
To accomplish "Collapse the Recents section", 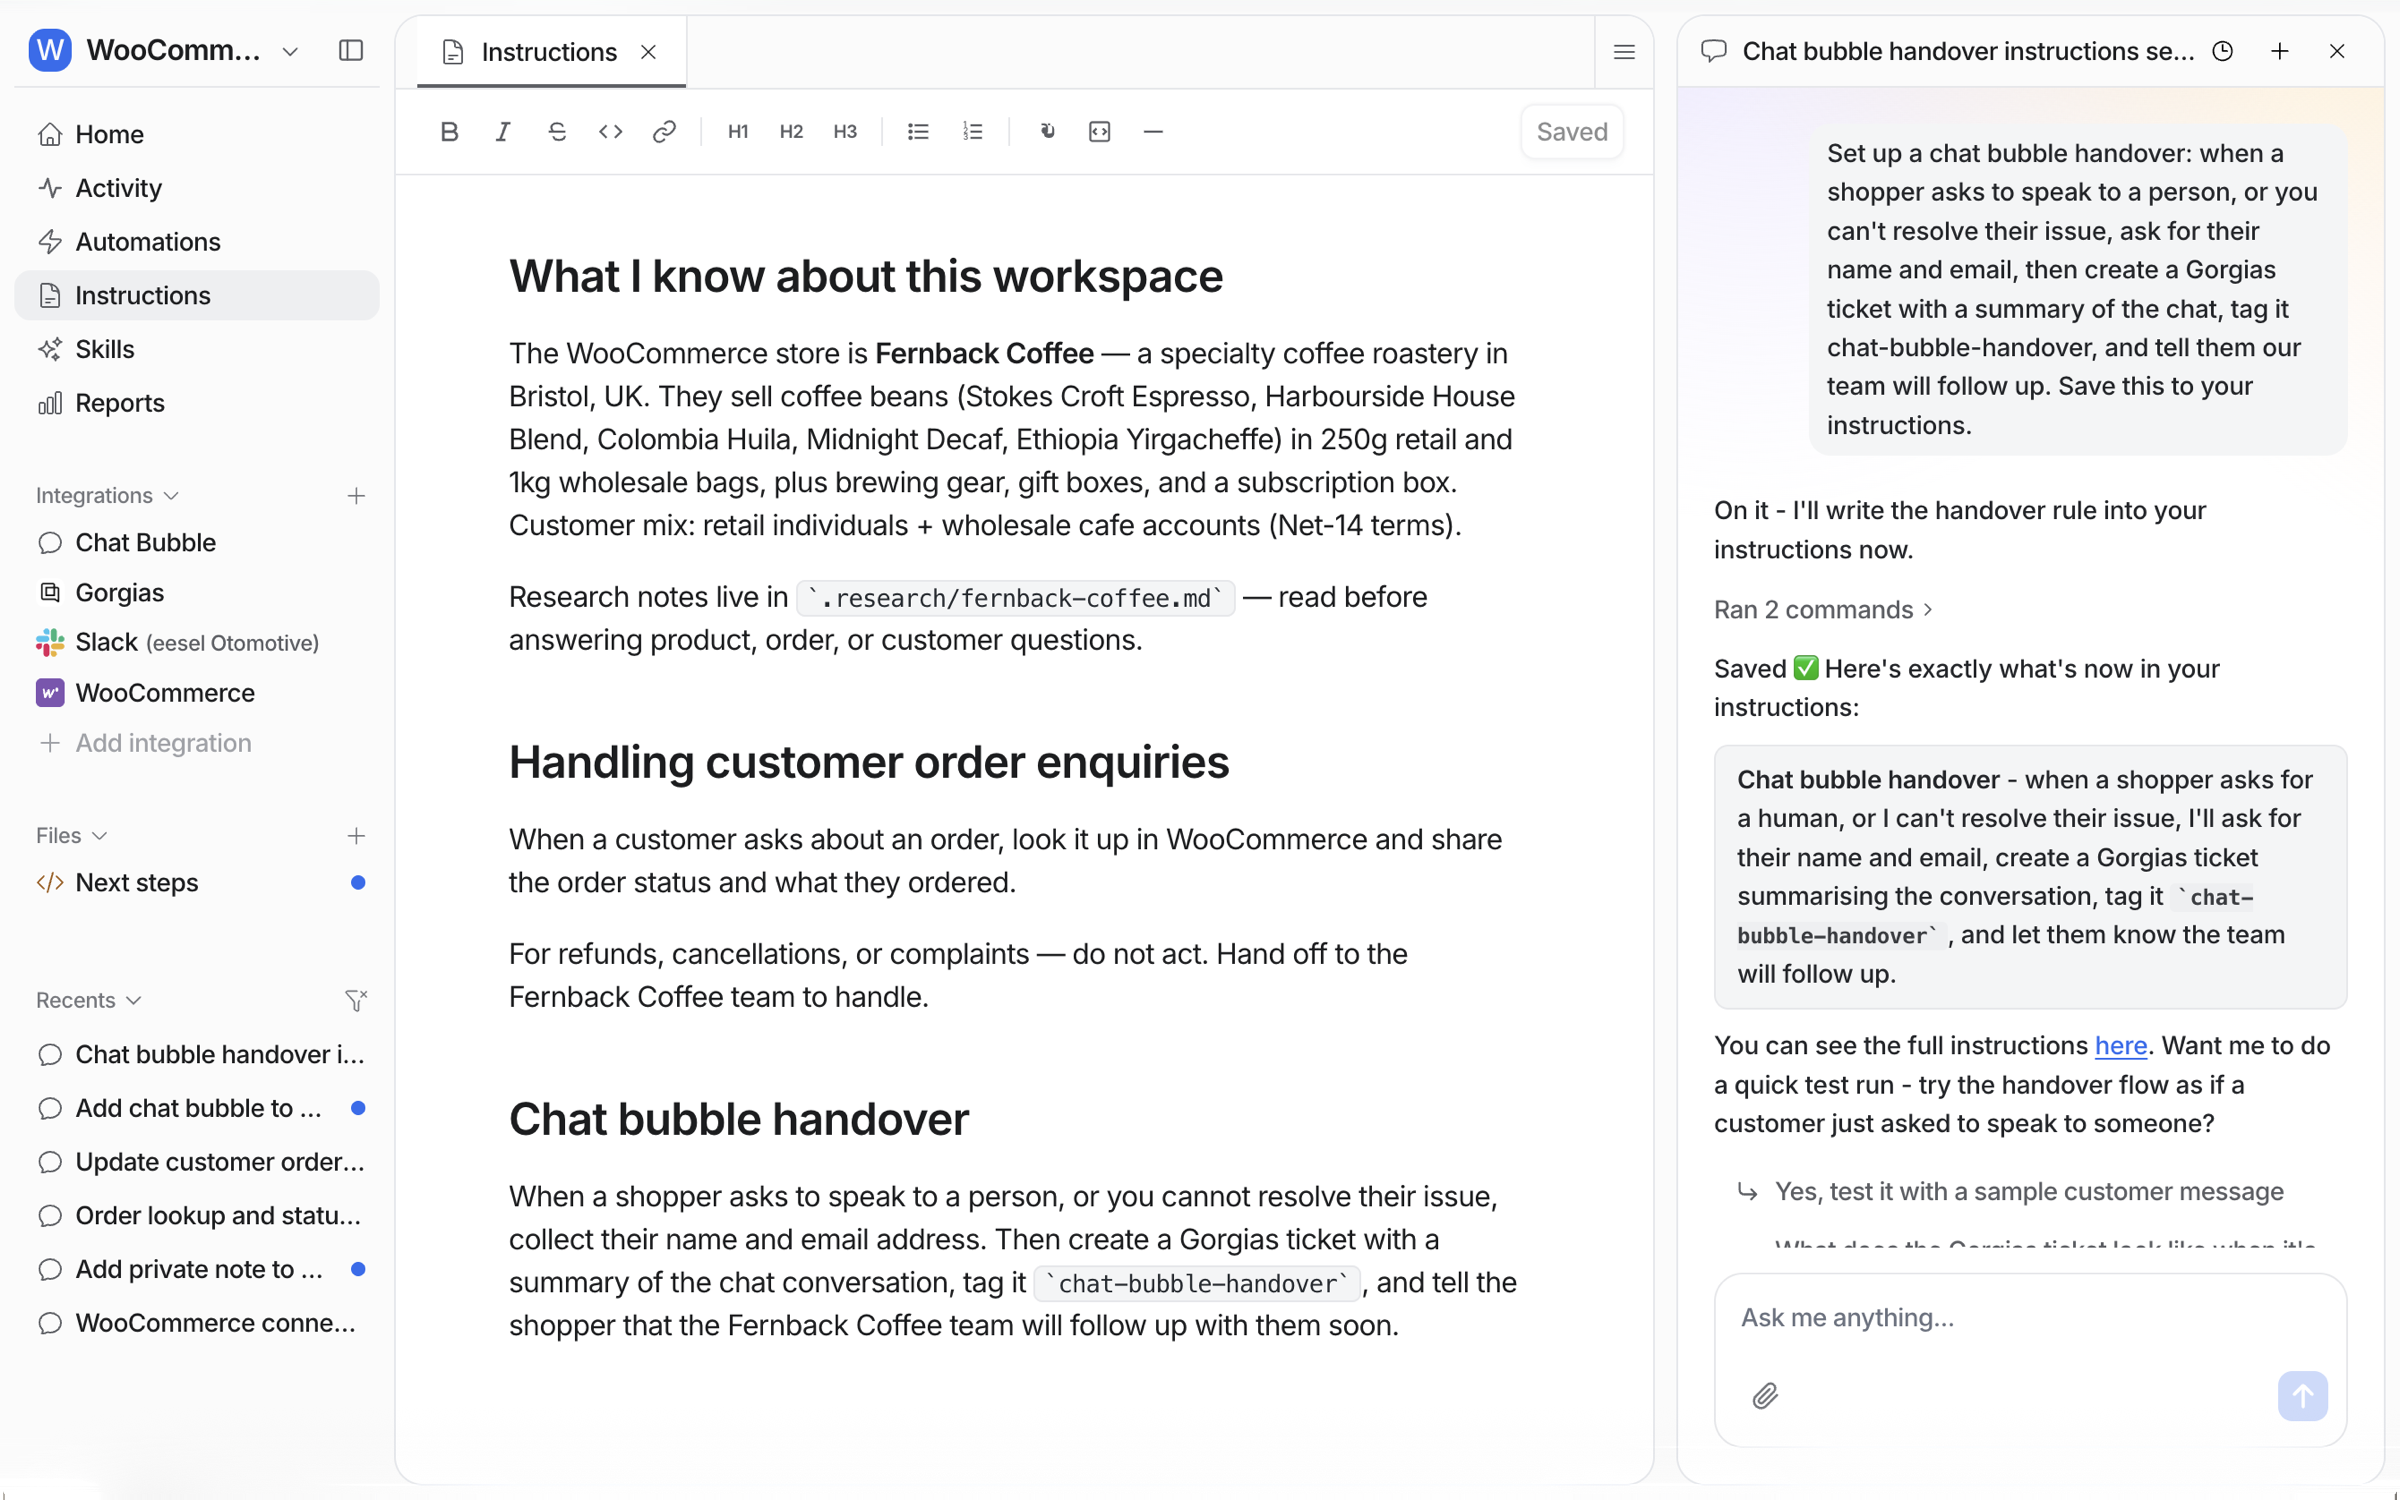I will click(x=89, y=1000).
